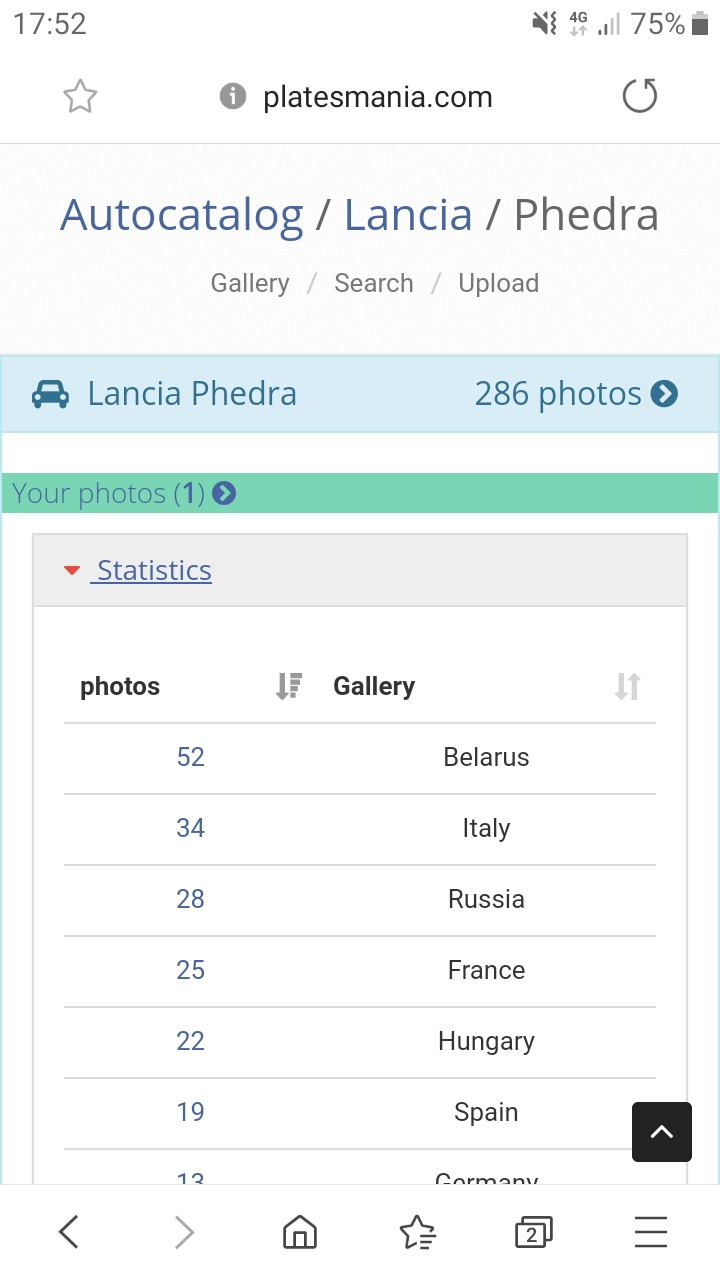Switch to the Search section
This screenshot has height=1280, width=720.
click(374, 283)
